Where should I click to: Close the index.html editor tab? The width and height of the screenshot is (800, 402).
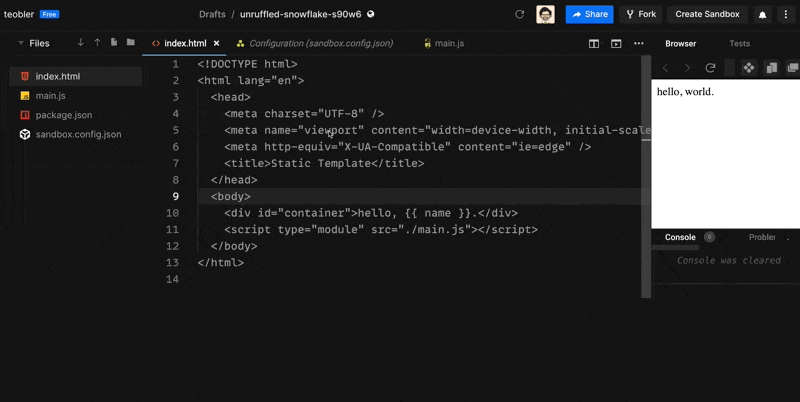(216, 43)
